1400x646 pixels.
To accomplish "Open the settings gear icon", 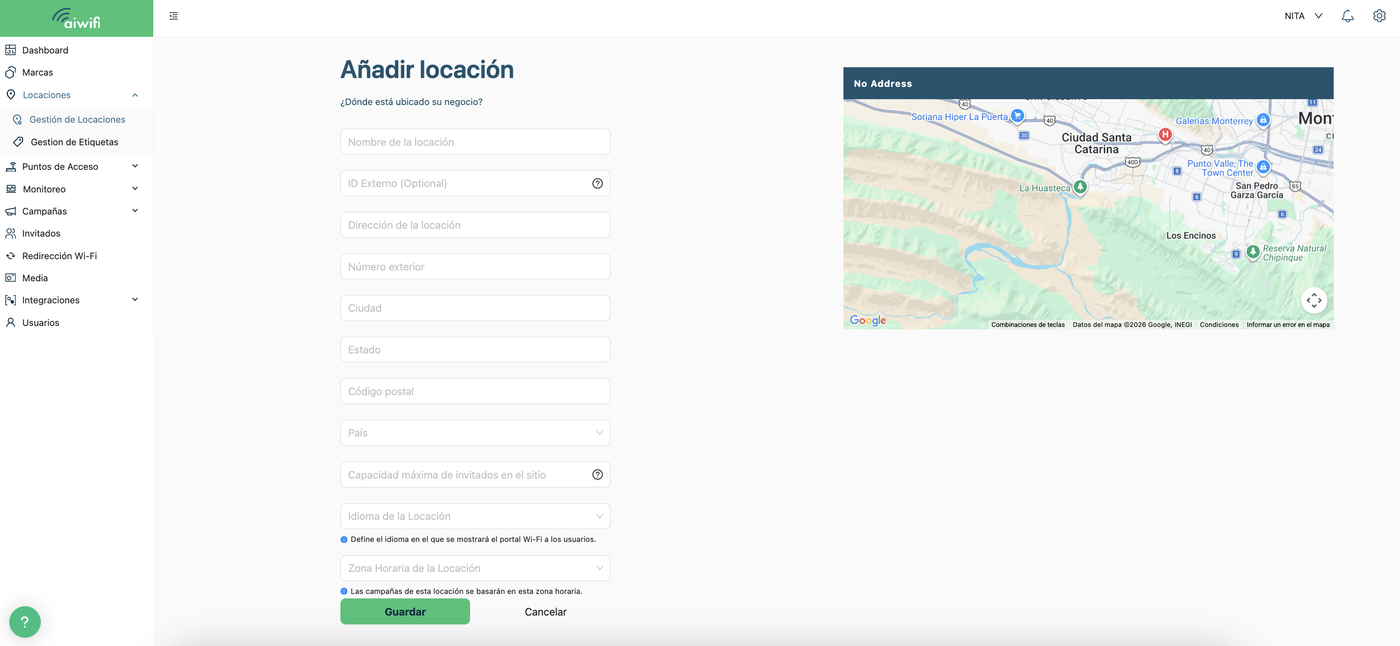I will click(1379, 16).
